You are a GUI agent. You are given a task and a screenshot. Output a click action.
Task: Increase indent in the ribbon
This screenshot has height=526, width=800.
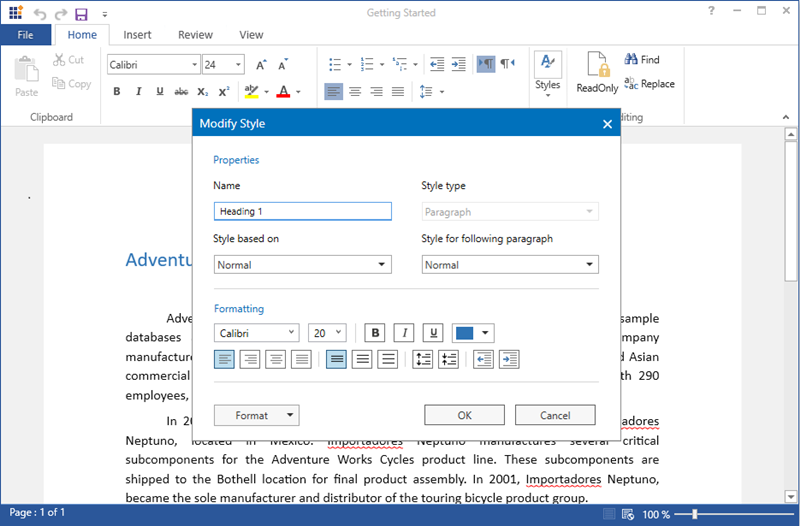(459, 64)
